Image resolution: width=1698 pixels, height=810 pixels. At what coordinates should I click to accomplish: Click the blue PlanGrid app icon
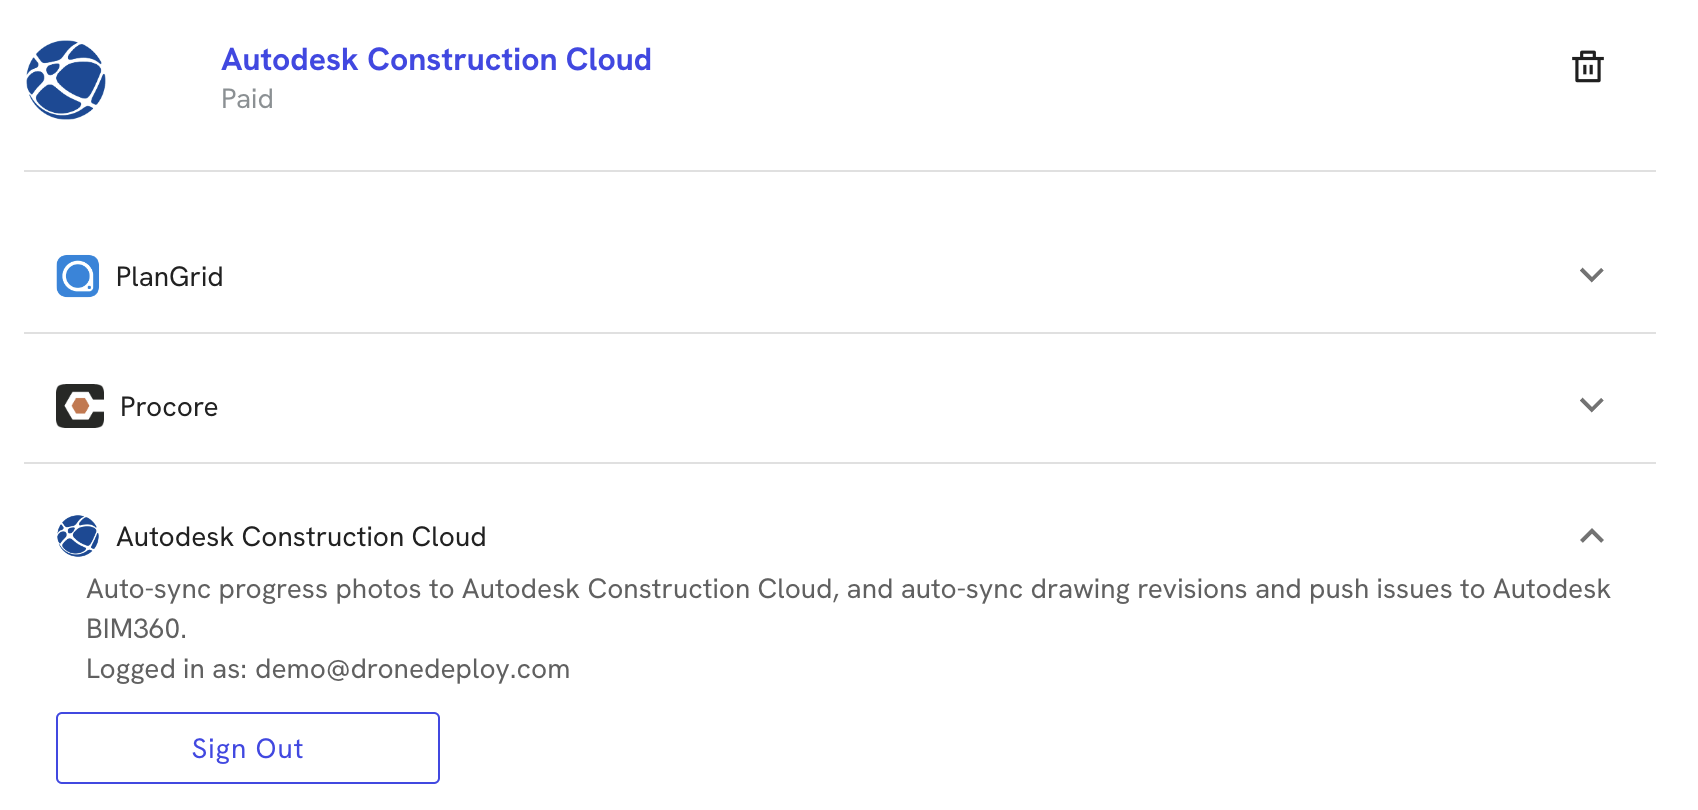[78, 276]
